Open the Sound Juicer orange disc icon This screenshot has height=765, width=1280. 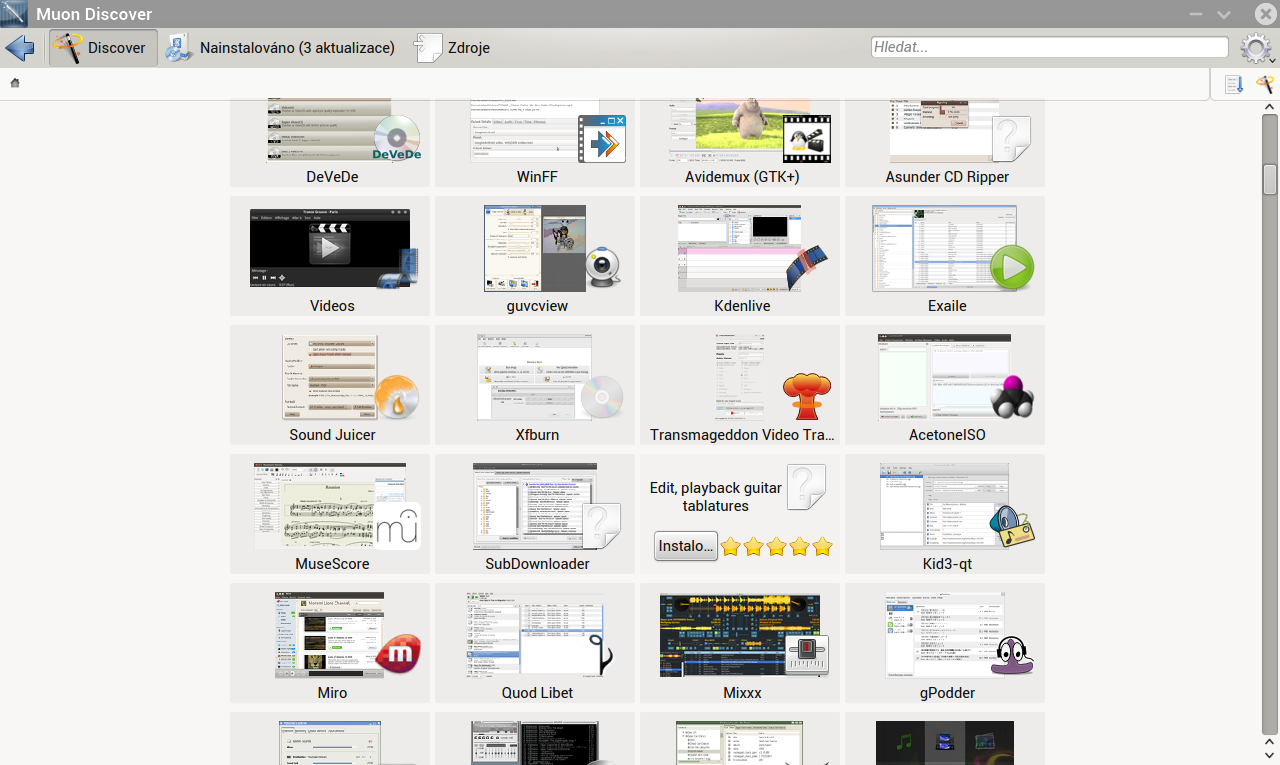pos(397,397)
